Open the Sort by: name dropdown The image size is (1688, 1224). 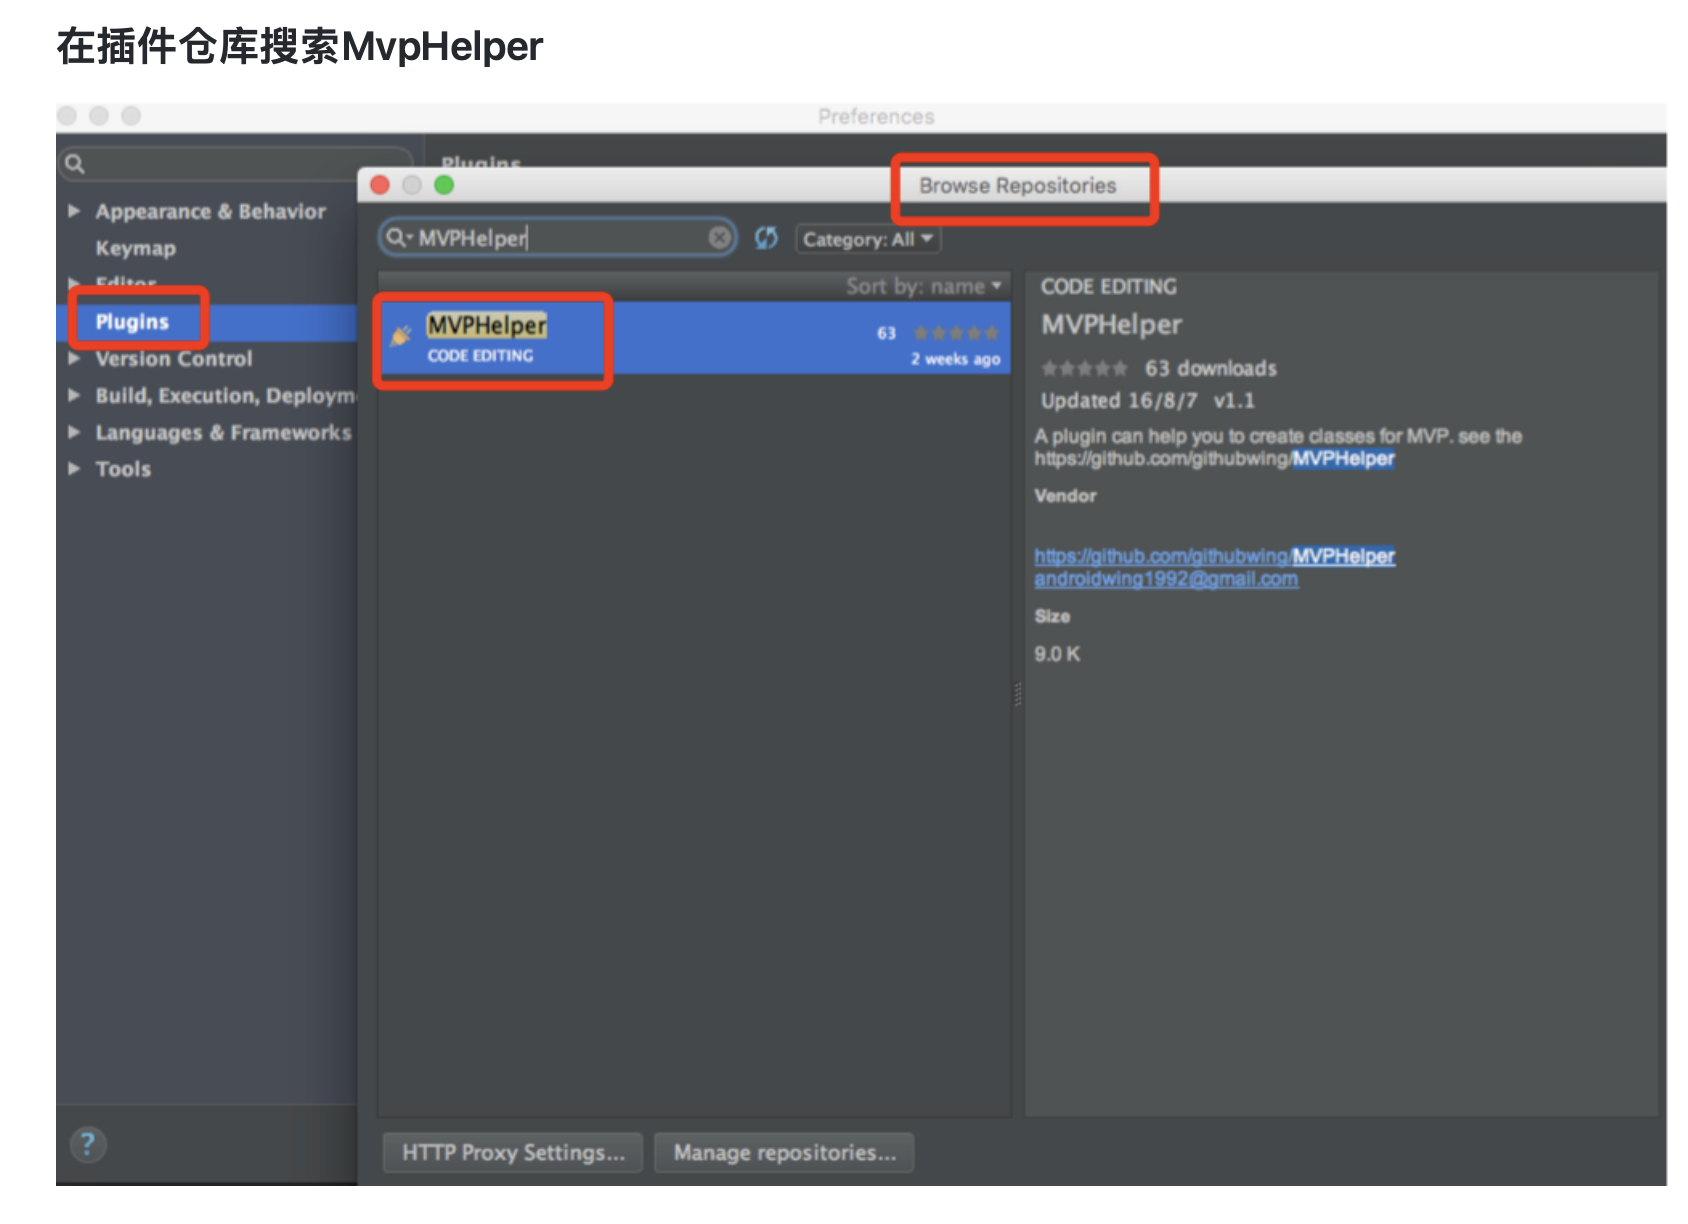[x=920, y=286]
